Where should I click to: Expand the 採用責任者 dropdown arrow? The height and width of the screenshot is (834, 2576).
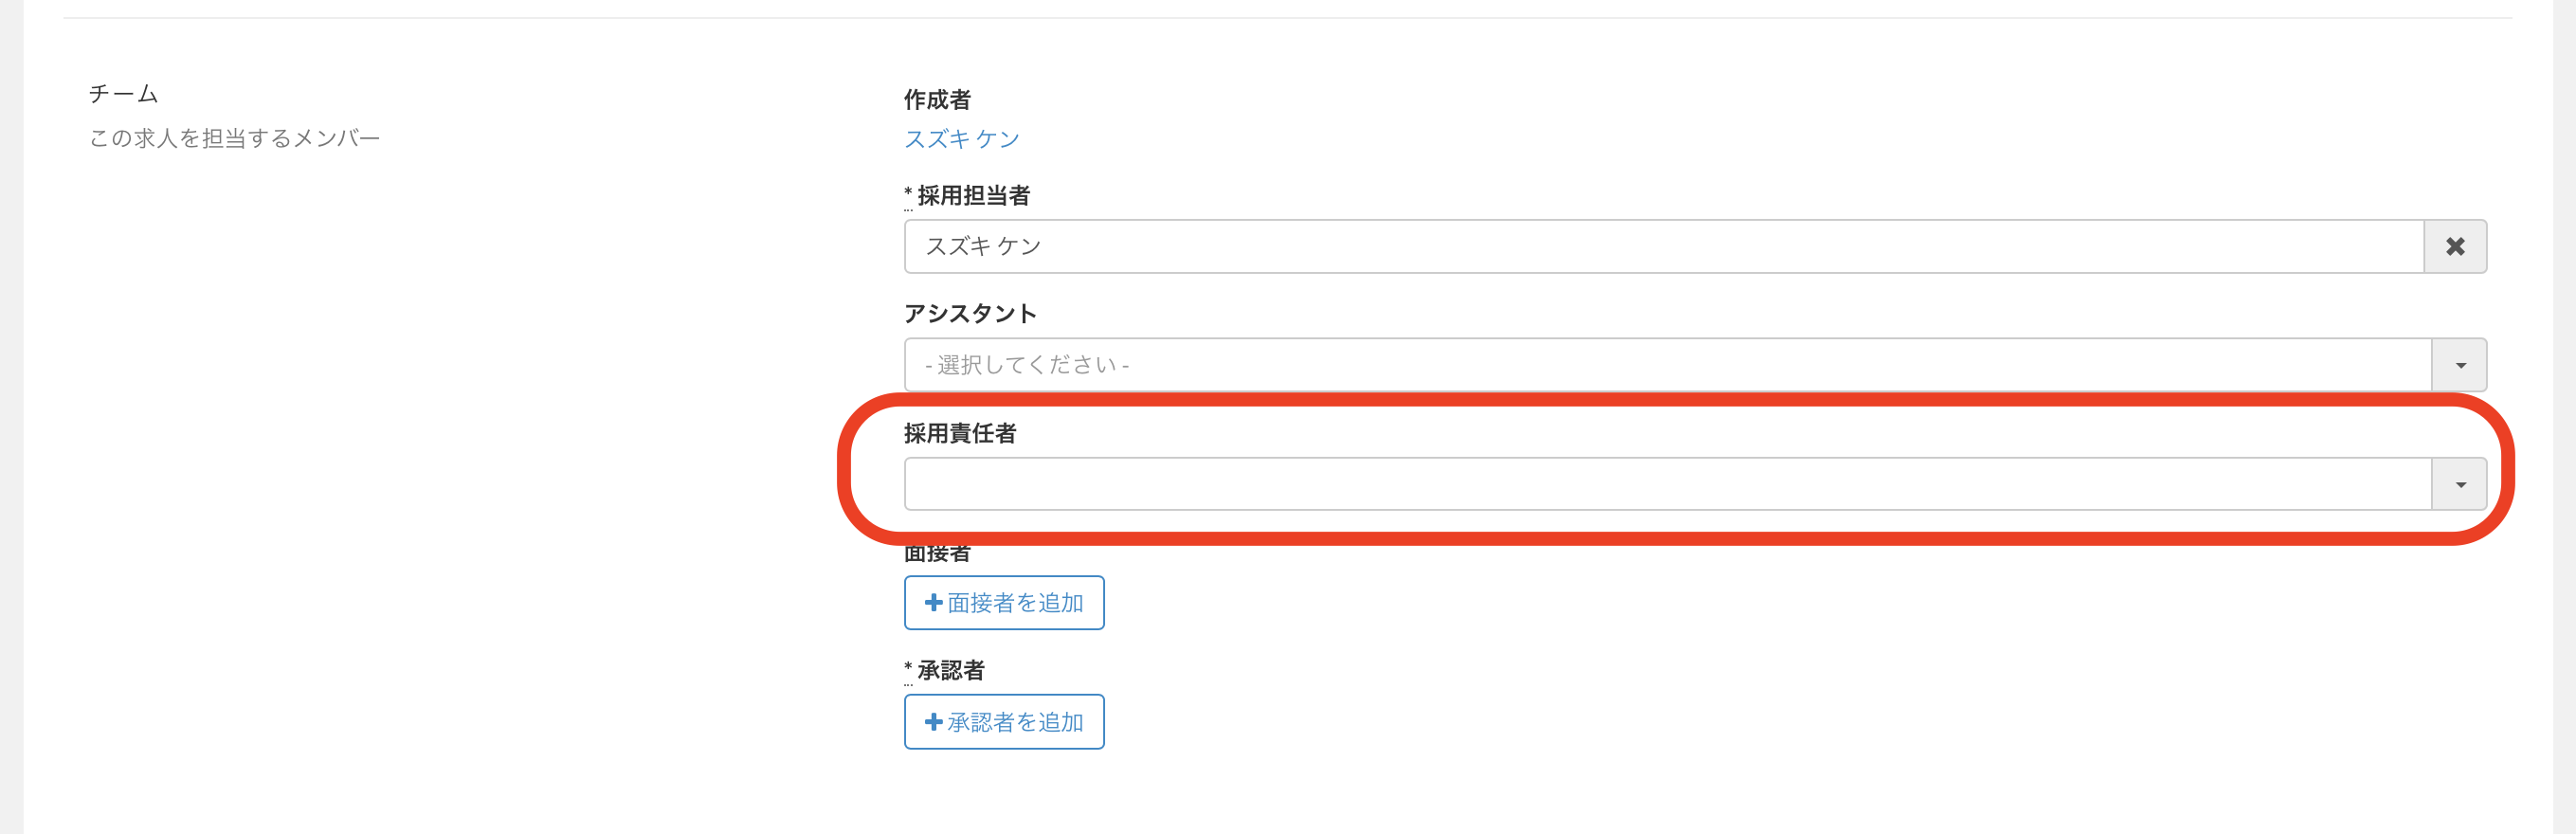[x=2460, y=484]
